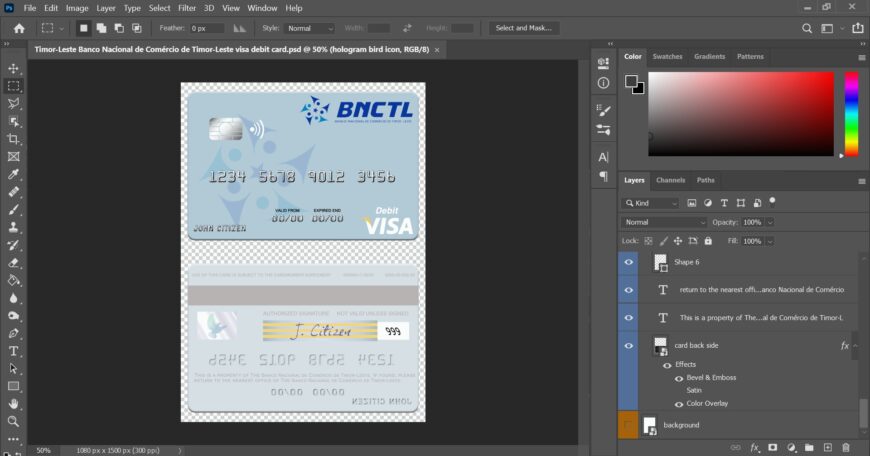
Task: Hide the 'return to the nearest offi...' text layer
Action: pos(629,290)
